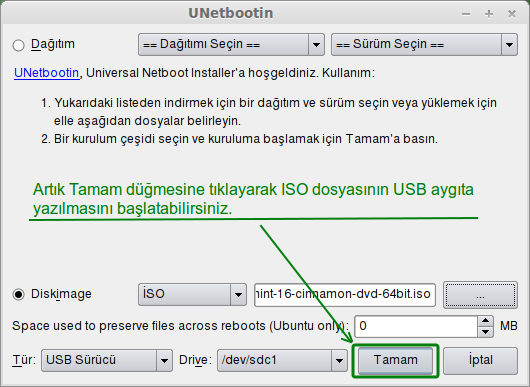This screenshot has width=530, height=387.
Task: Decrease the persistence space with down arrow
Action: coord(486,332)
